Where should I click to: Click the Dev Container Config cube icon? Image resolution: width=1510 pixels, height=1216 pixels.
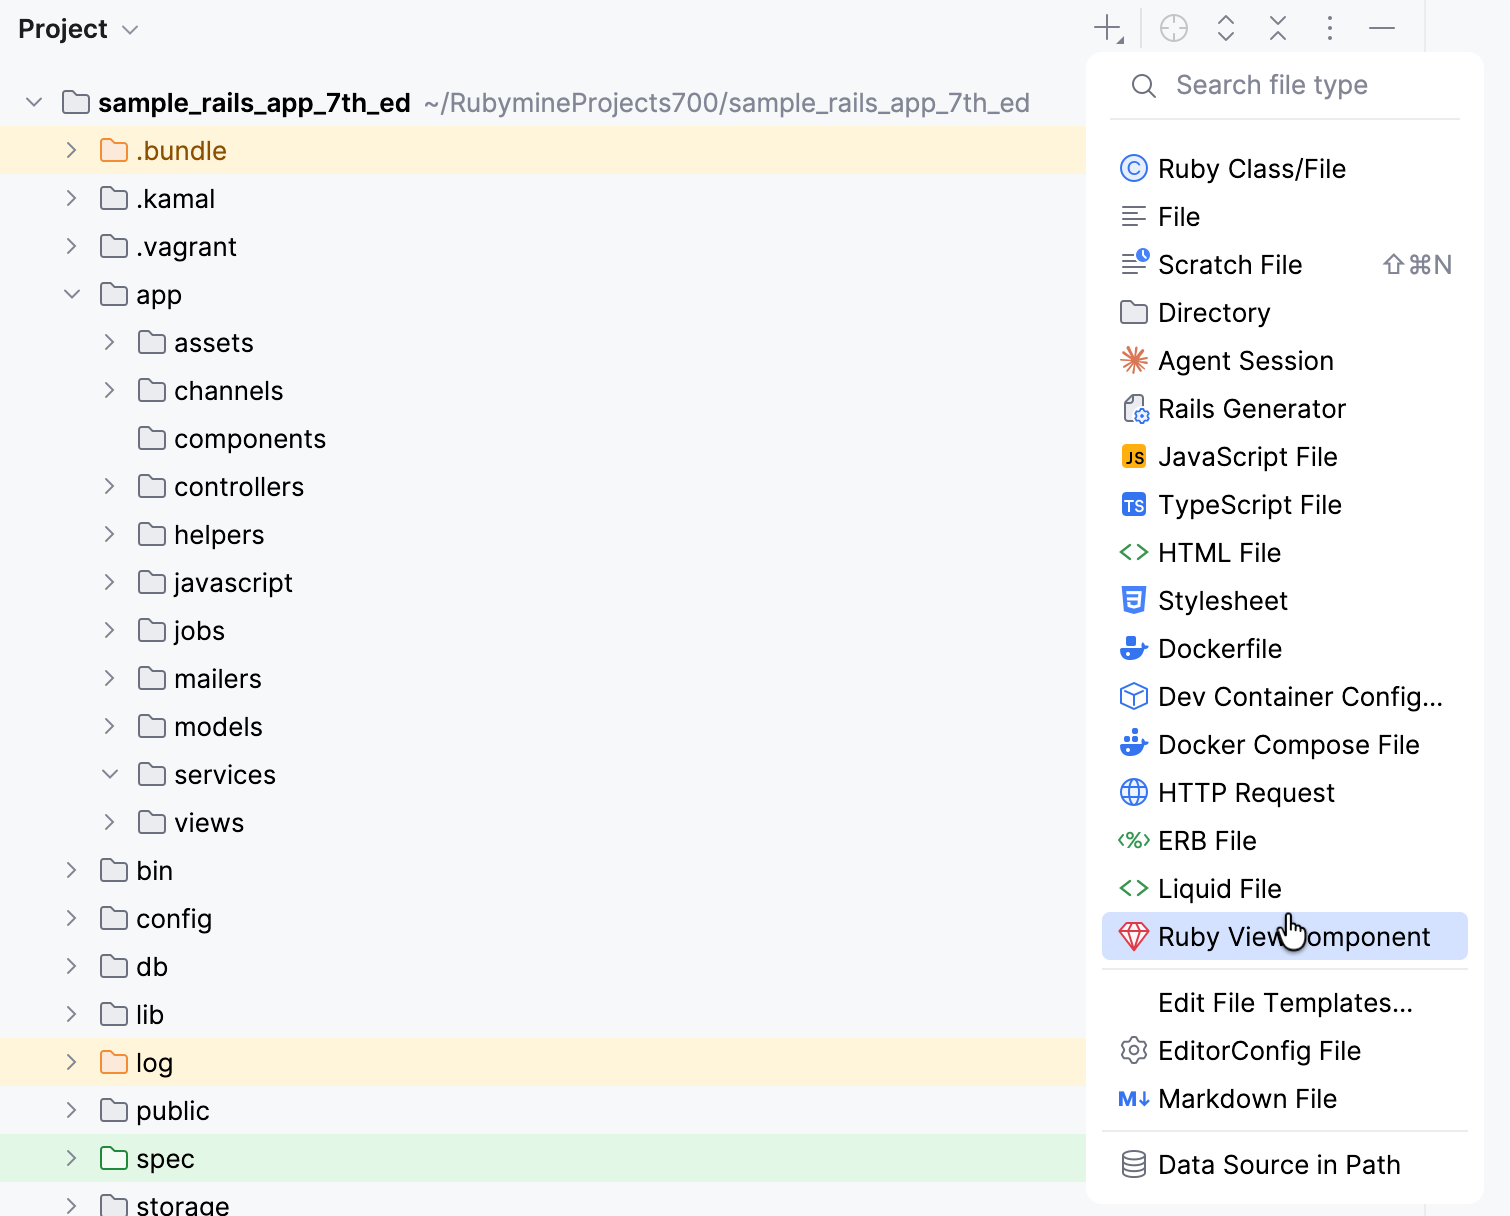(1133, 696)
